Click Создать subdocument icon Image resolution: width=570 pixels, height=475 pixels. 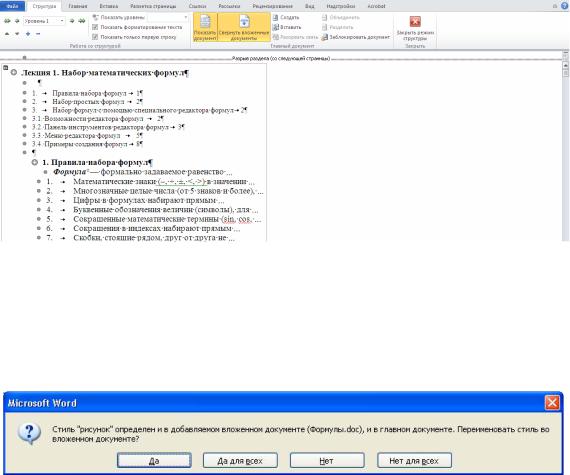pos(276,17)
